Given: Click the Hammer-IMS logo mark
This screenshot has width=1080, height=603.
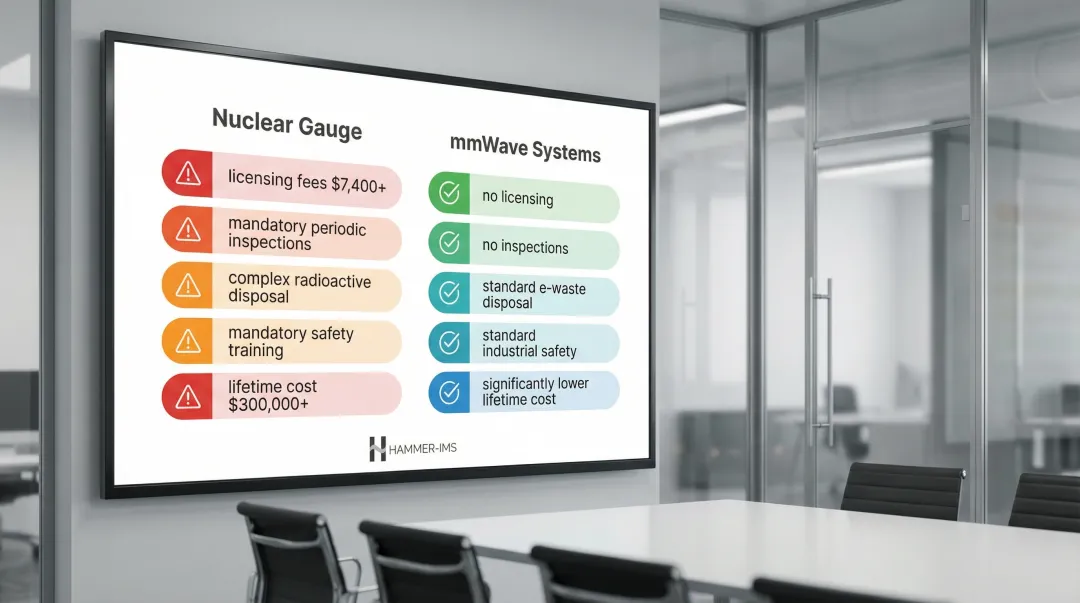Looking at the screenshot, I should tap(377, 449).
